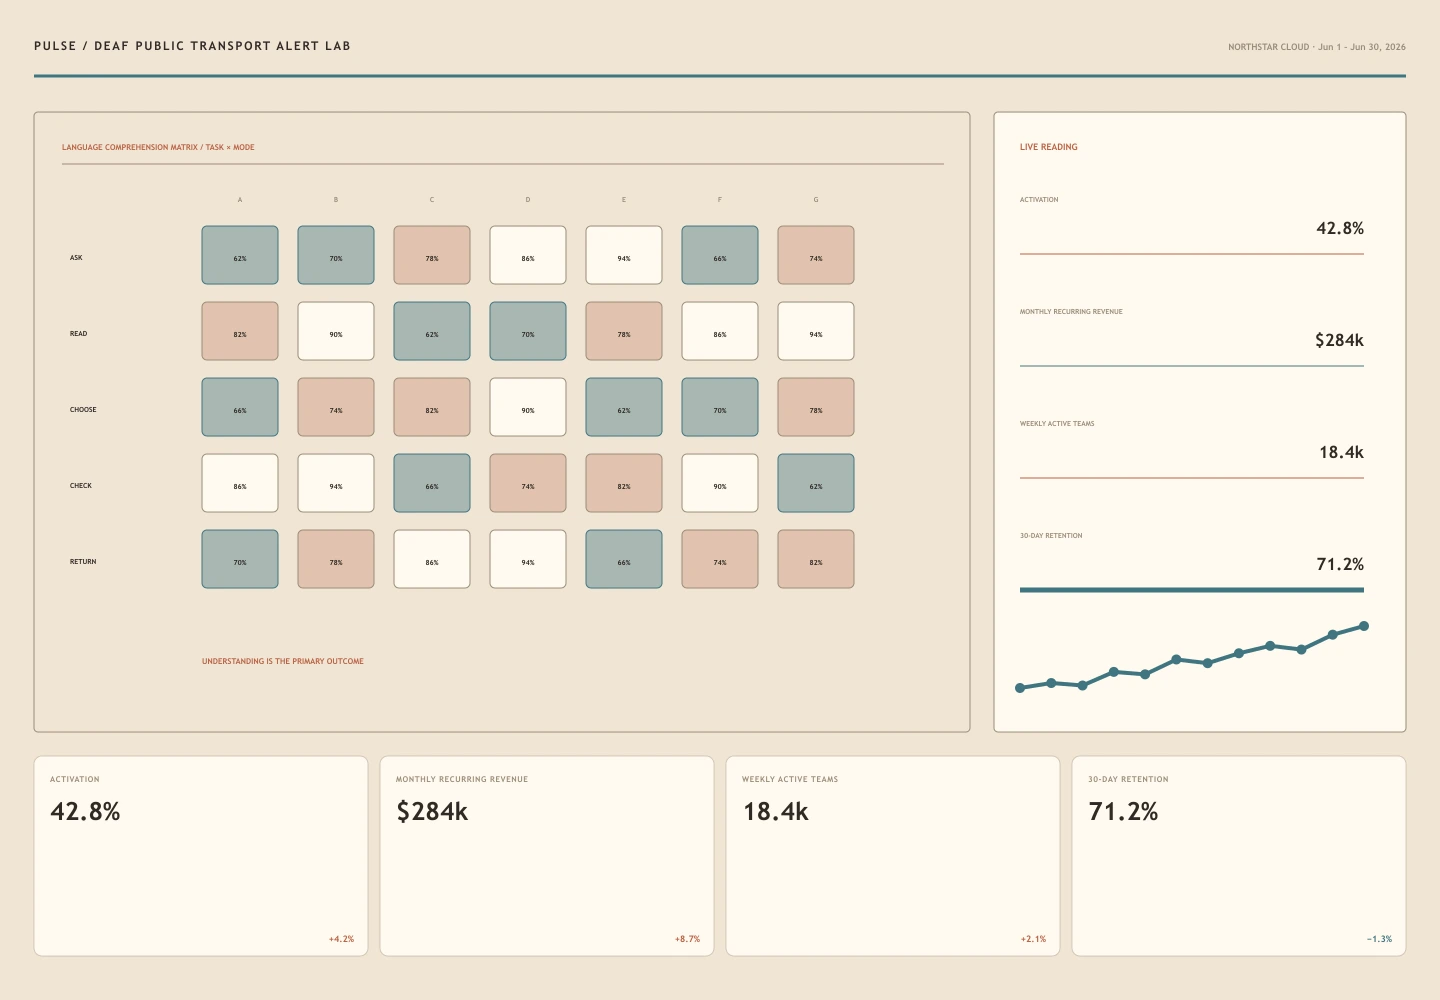Select the 66% cell in the CHOOSE row
The width and height of the screenshot is (1440, 1000).
pyautogui.click(x=240, y=407)
